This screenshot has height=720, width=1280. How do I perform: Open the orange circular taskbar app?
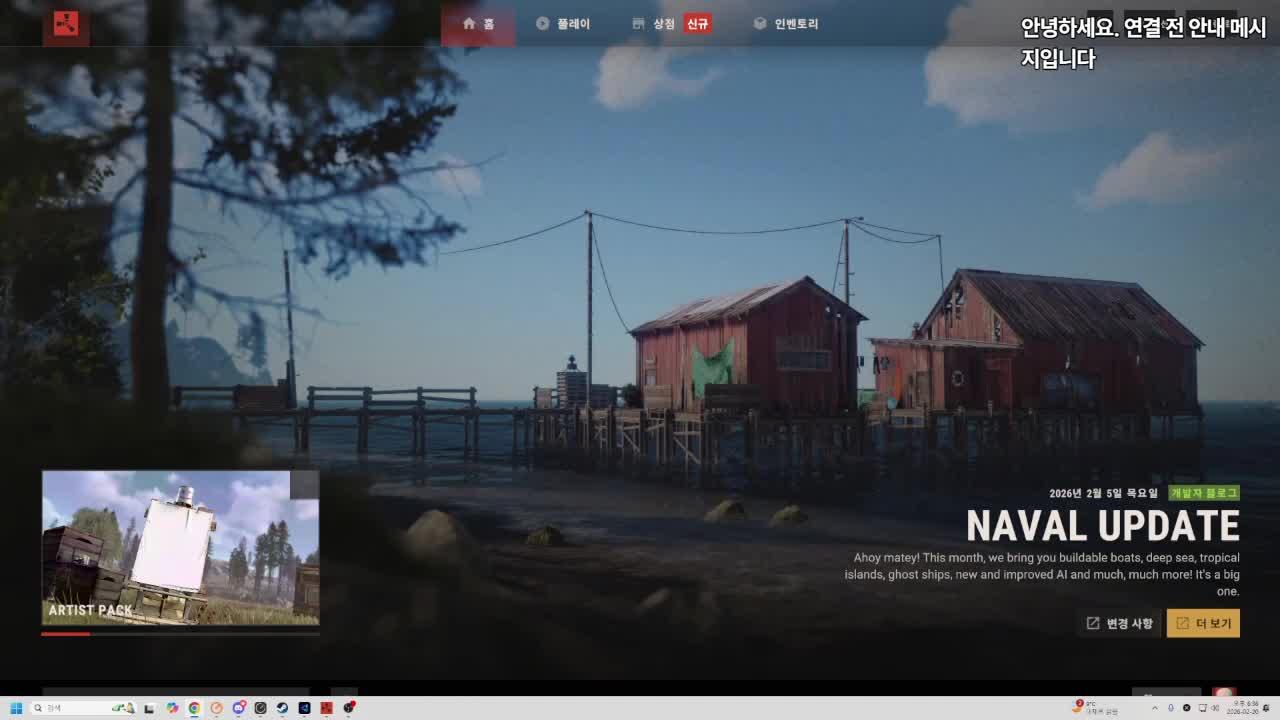(x=216, y=708)
